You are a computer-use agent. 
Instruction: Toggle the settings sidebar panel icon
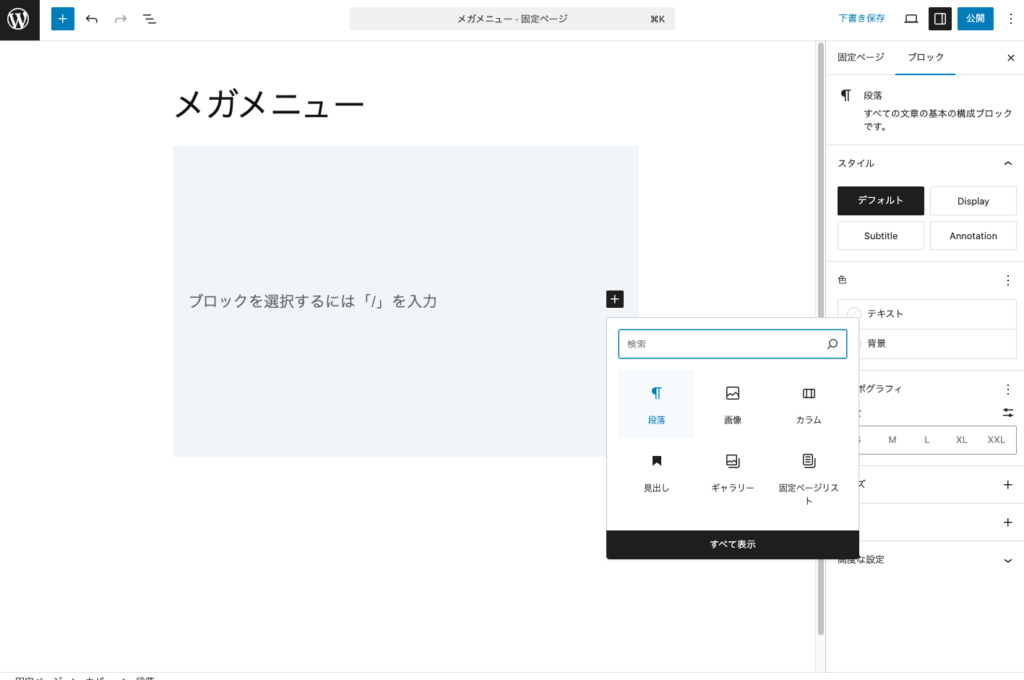(940, 18)
